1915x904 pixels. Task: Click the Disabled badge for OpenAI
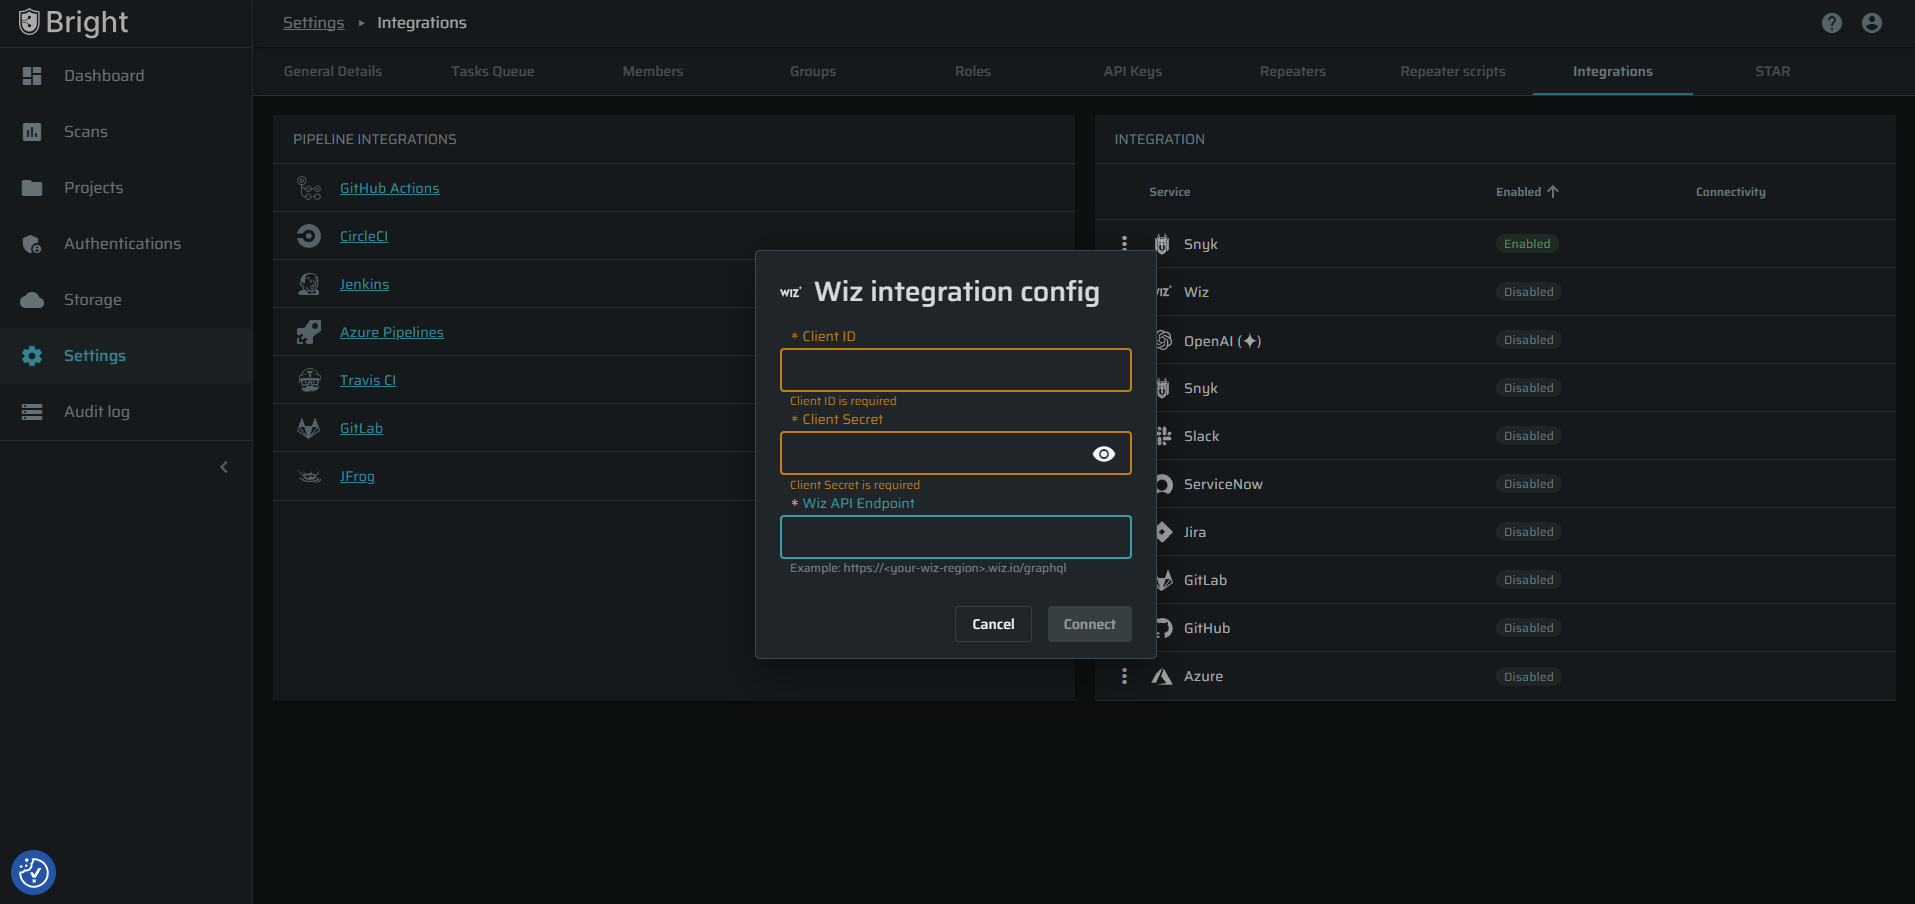tap(1529, 340)
